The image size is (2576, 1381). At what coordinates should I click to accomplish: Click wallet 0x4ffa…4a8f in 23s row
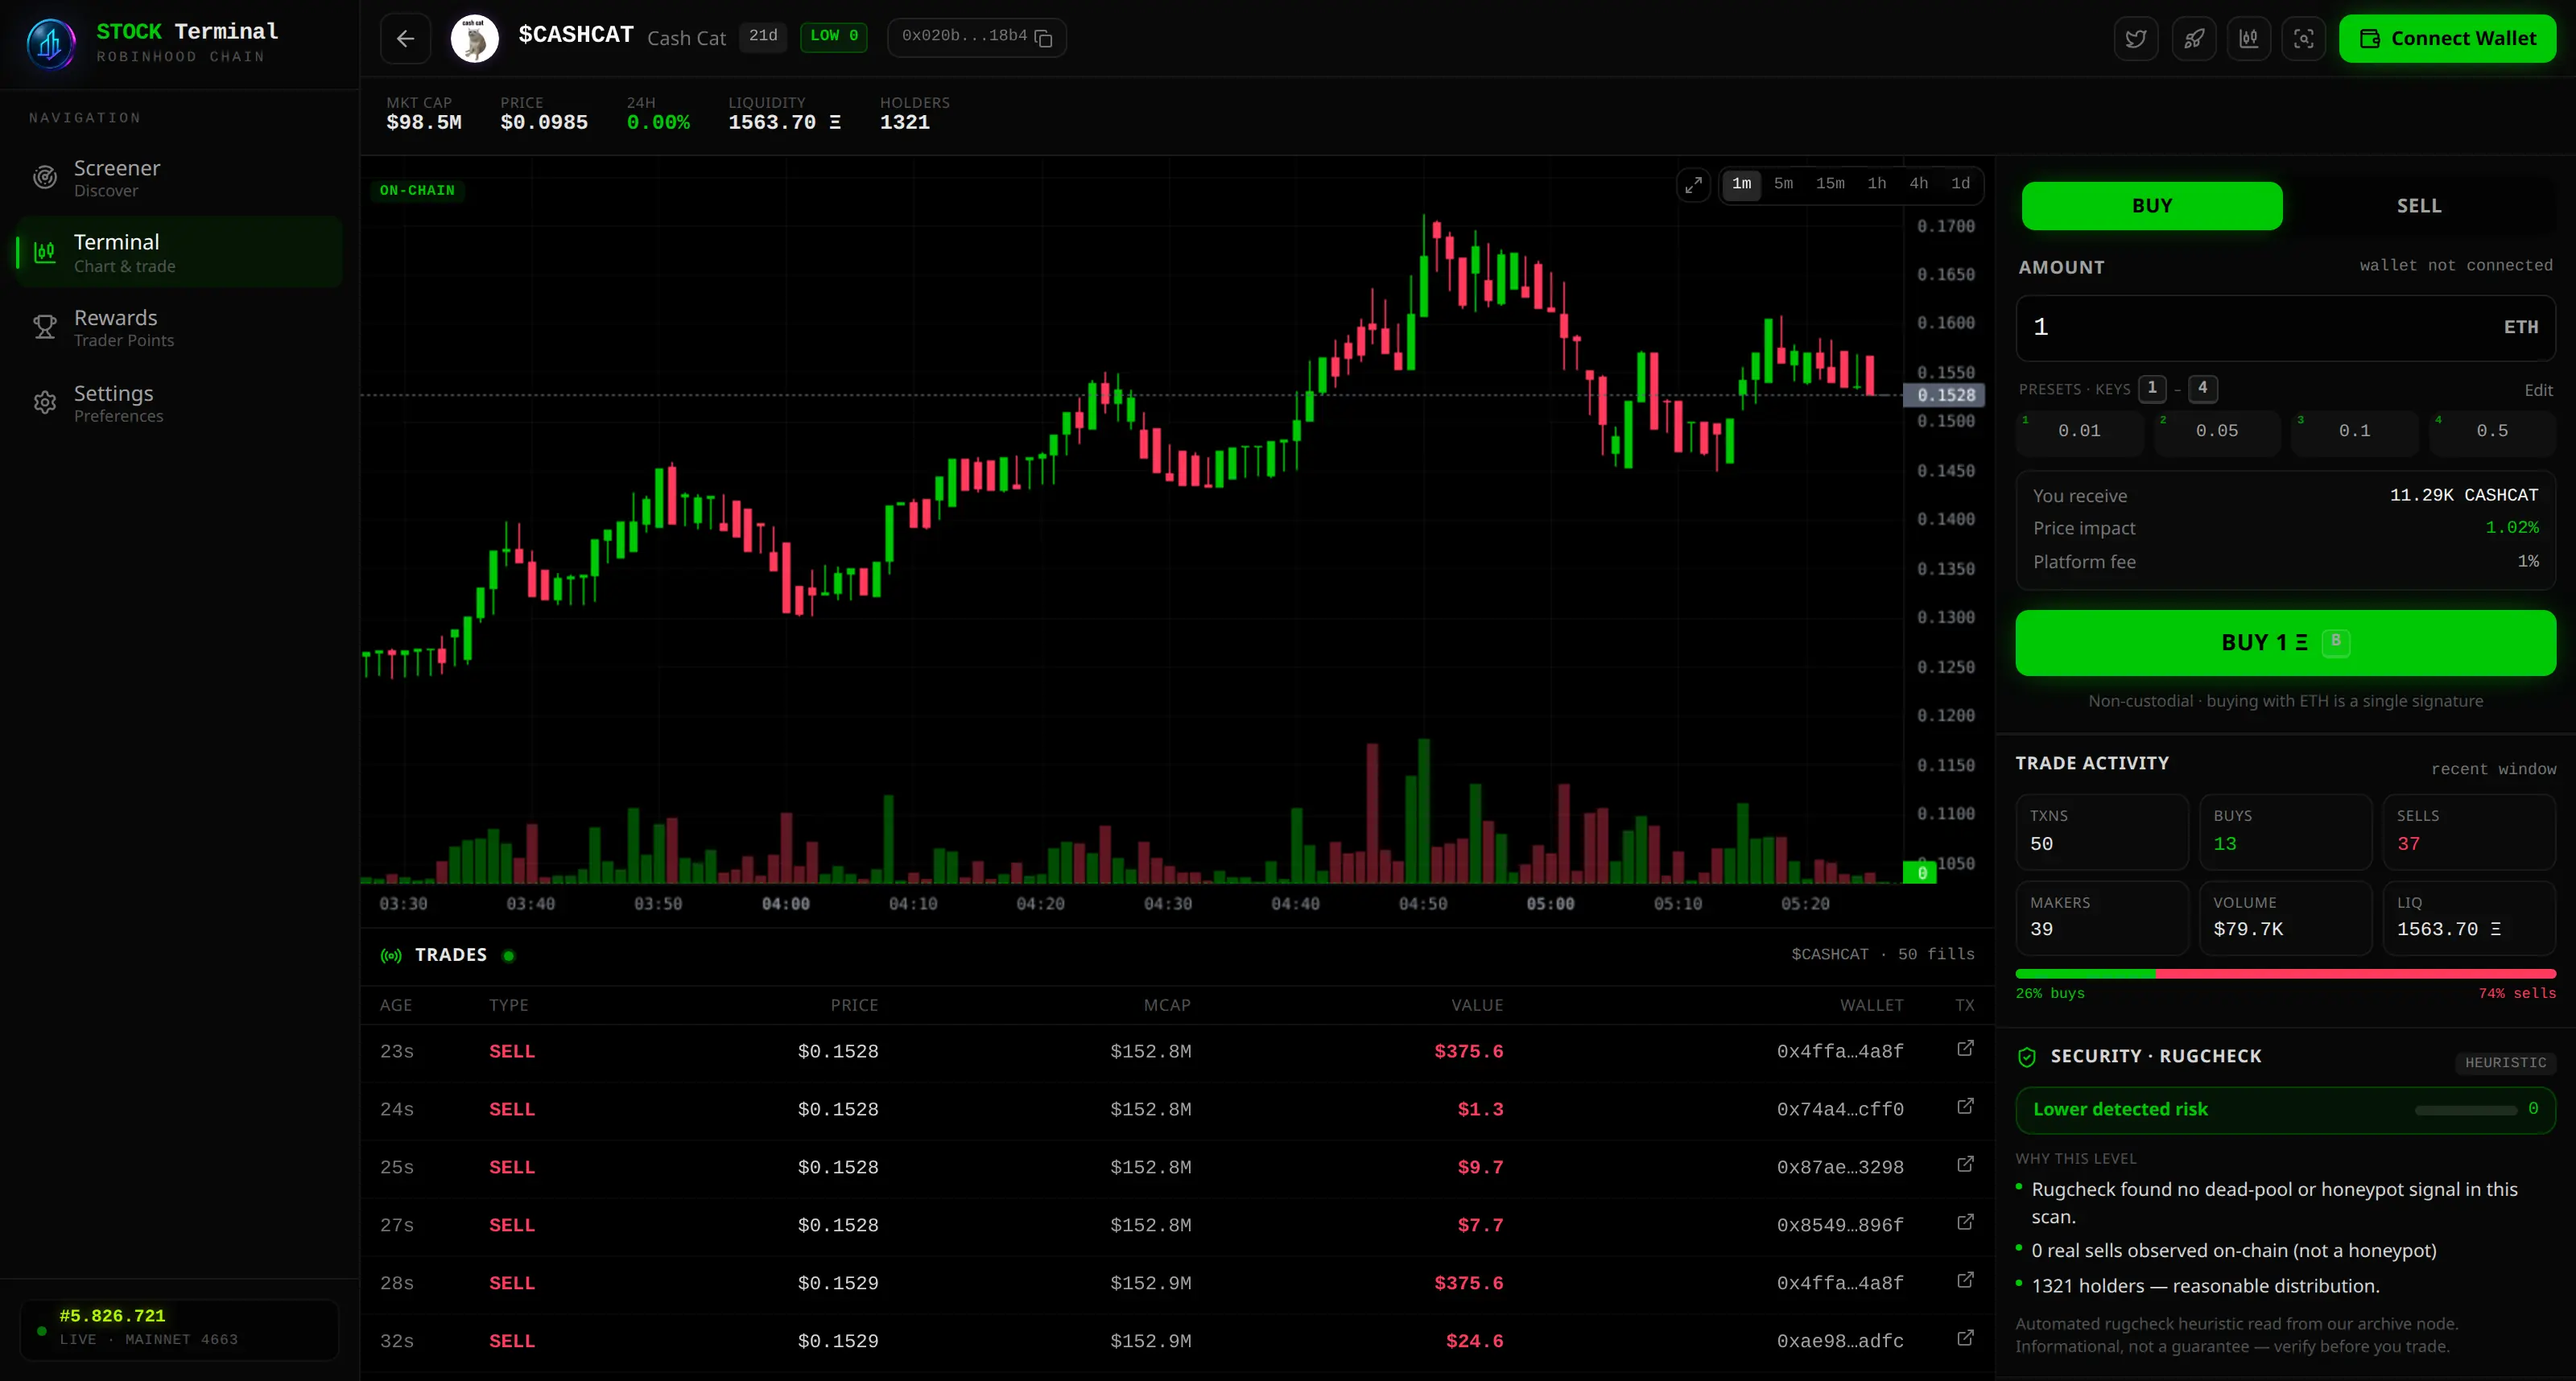1839,1051
